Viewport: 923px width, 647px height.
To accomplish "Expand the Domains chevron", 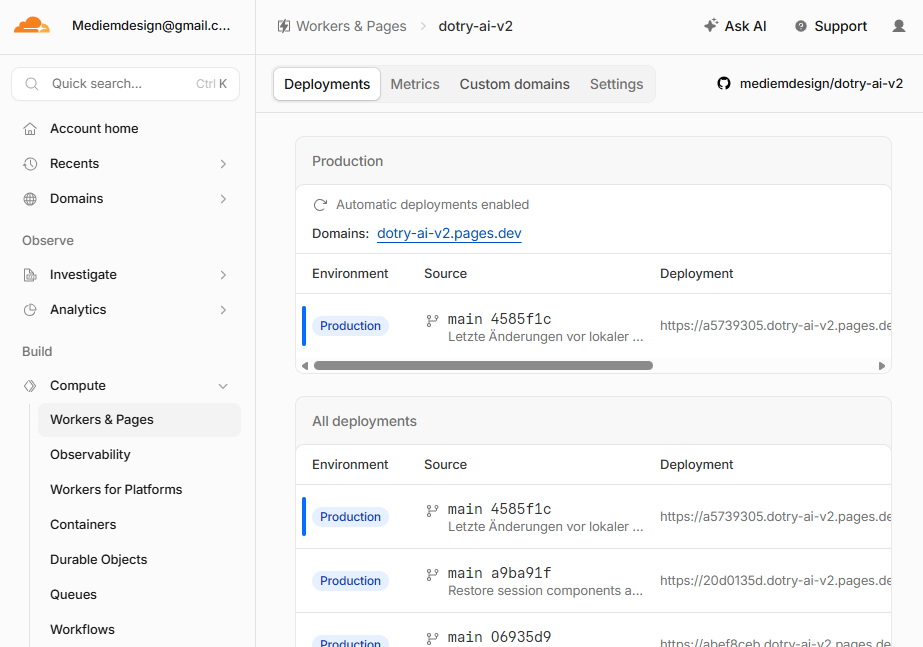I will (223, 199).
